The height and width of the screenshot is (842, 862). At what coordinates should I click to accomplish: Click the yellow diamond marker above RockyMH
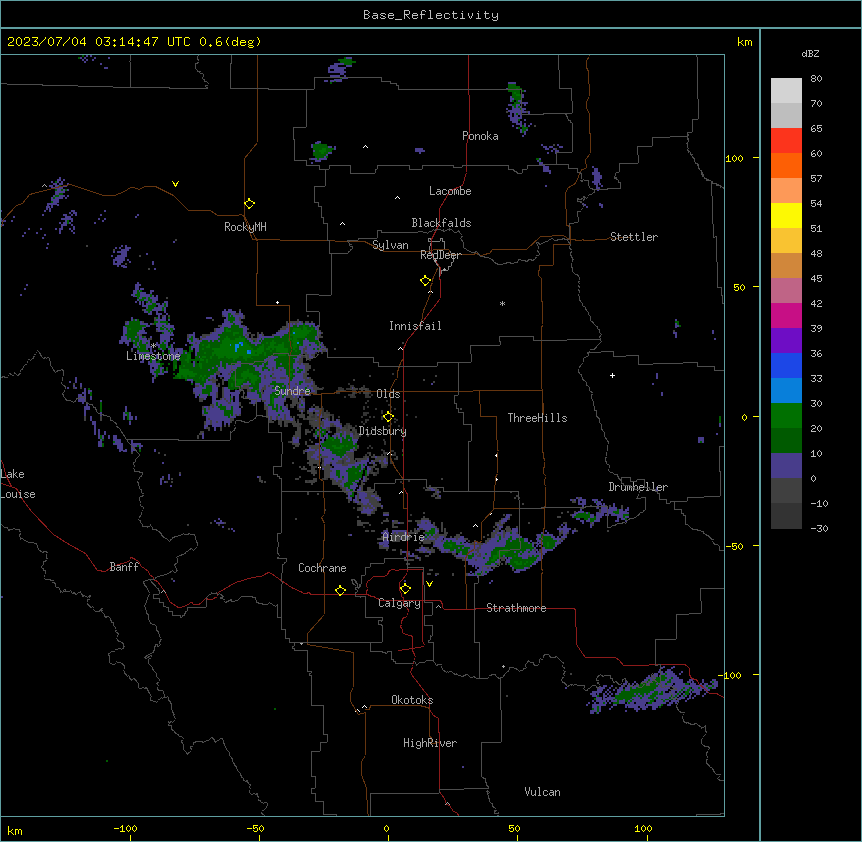tap(250, 204)
